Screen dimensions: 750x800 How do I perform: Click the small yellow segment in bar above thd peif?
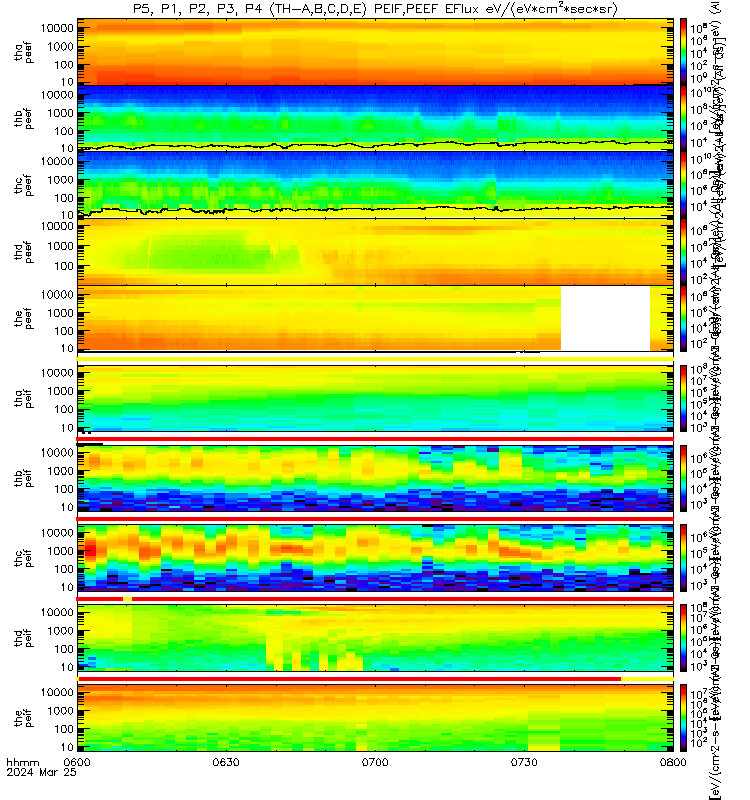(x=128, y=598)
